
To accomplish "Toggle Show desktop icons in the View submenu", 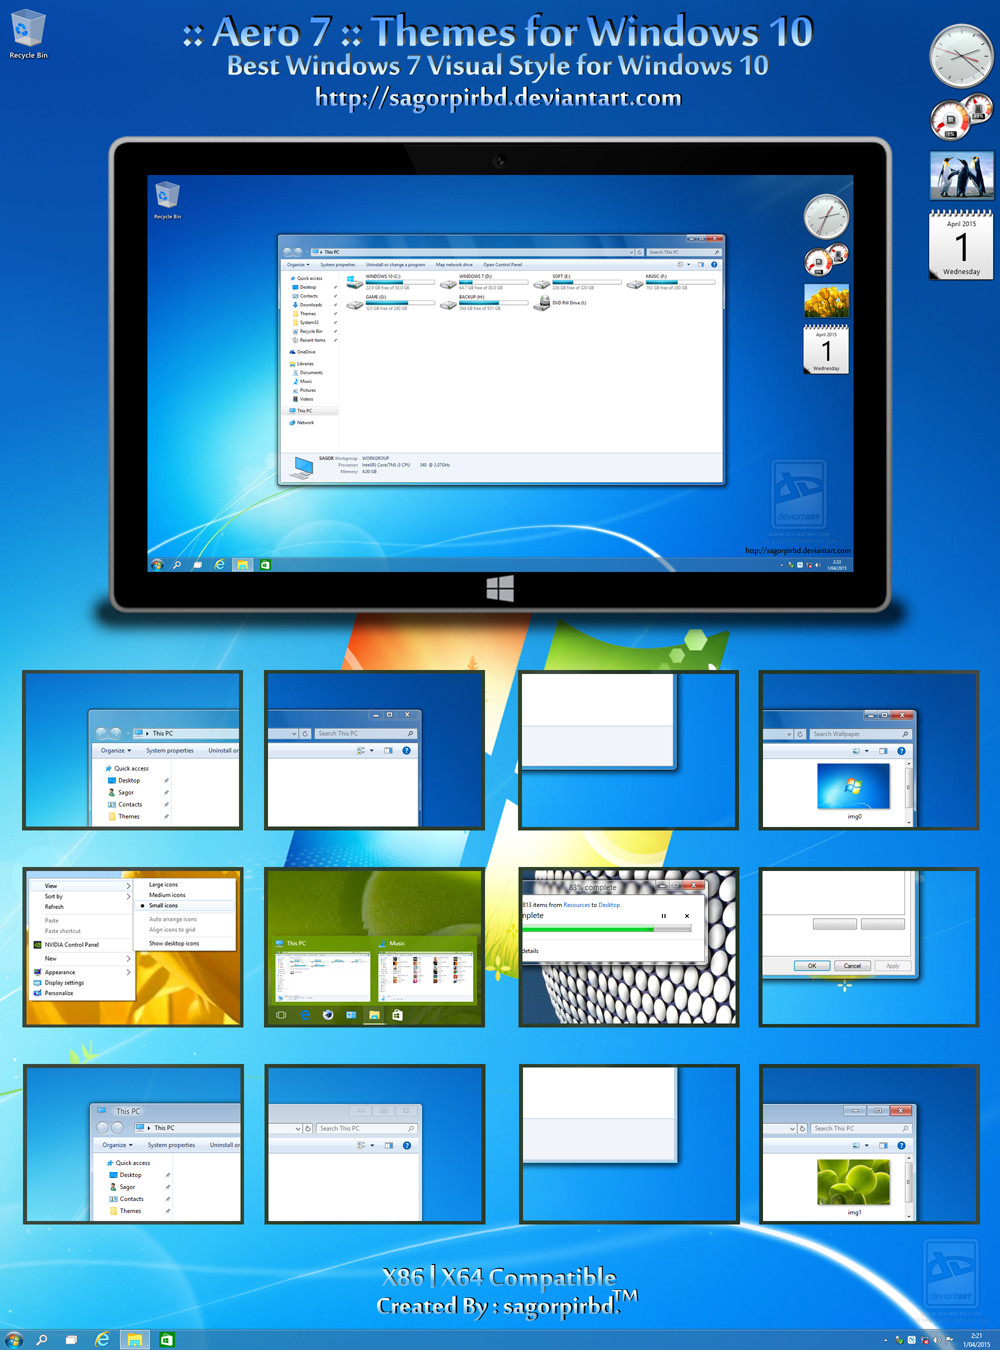I will pyautogui.click(x=174, y=943).
